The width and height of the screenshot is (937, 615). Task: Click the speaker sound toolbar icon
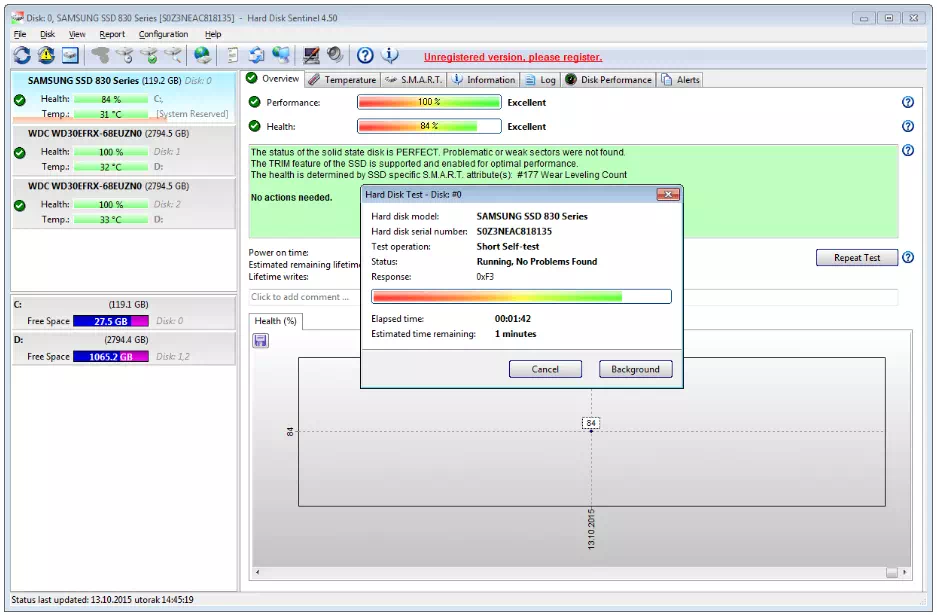click(335, 55)
